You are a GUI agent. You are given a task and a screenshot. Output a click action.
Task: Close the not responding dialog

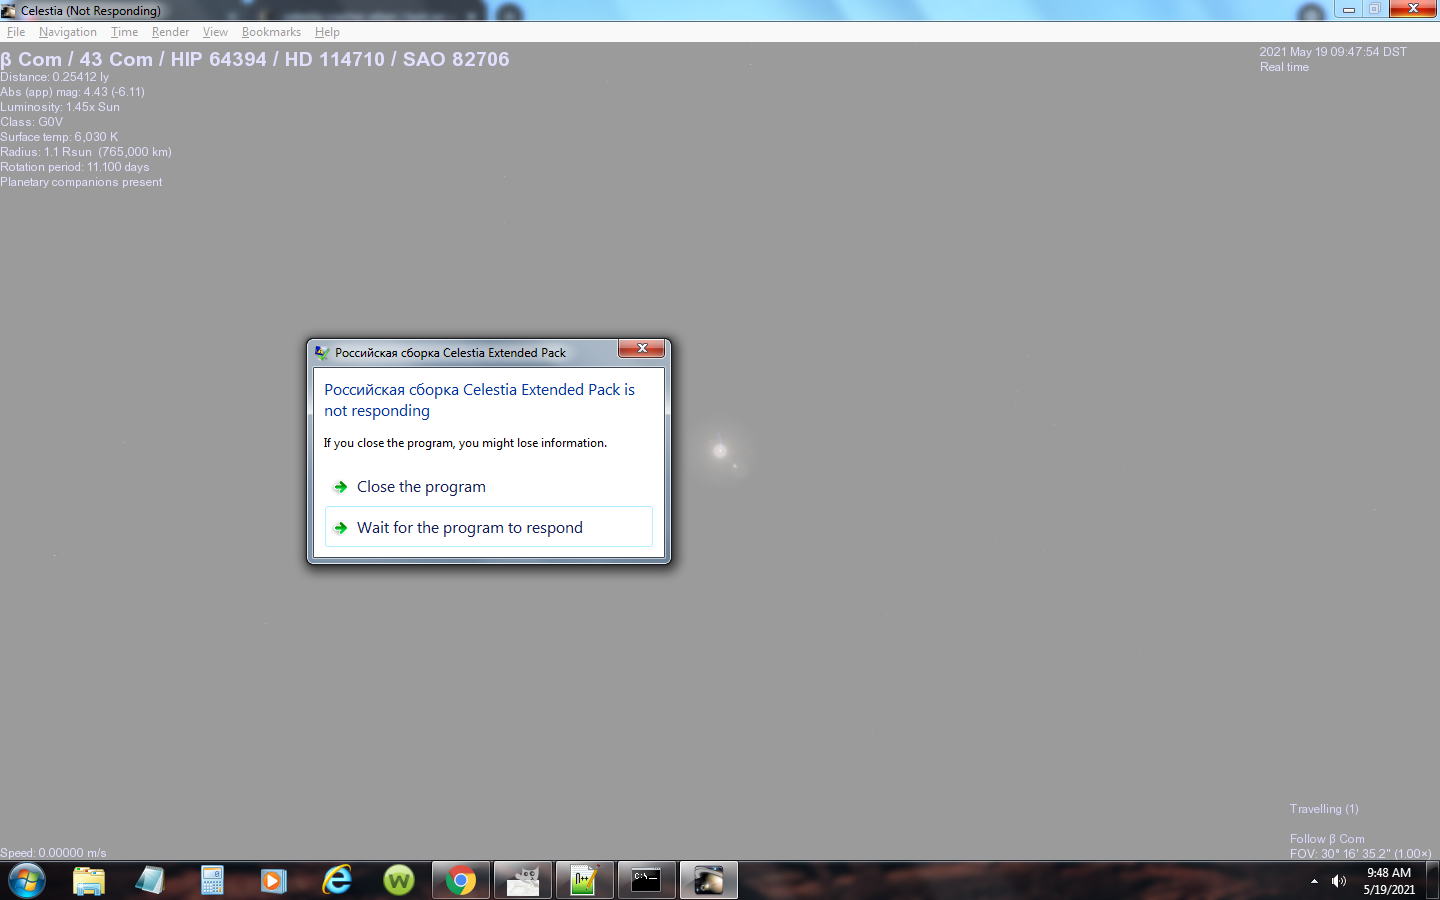(x=641, y=348)
